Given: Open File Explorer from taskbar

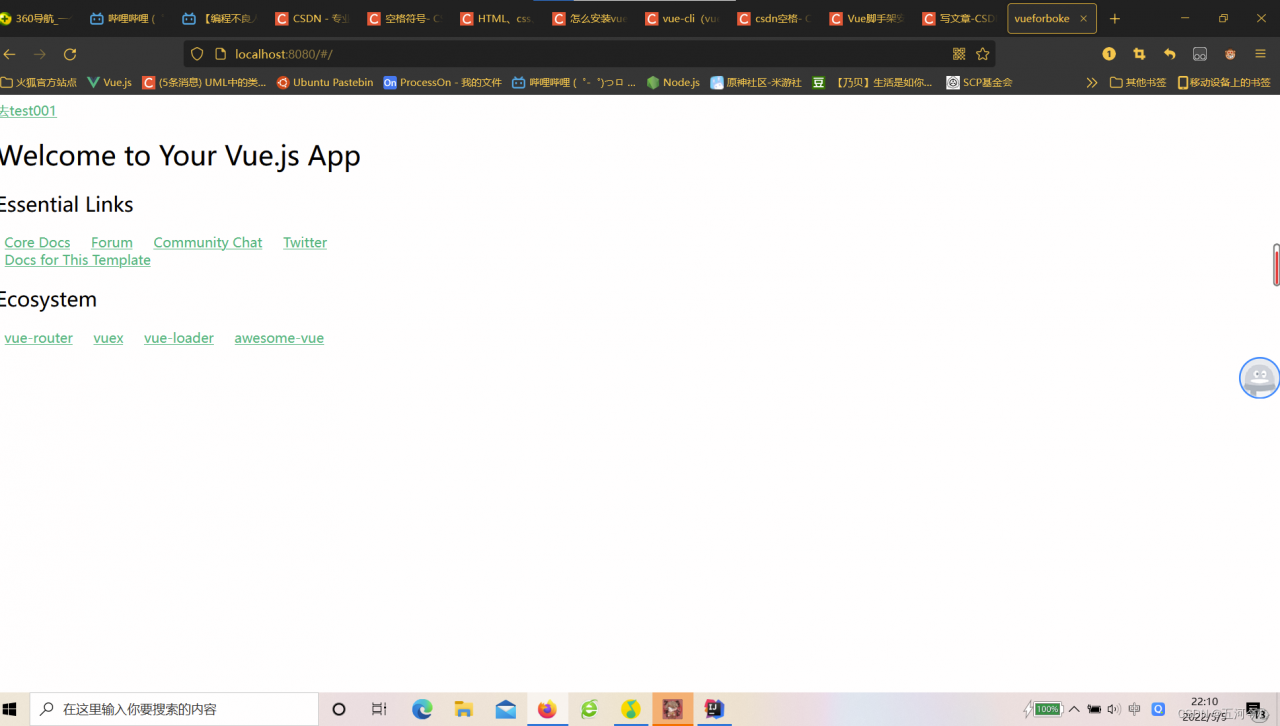Looking at the screenshot, I should click(x=464, y=709).
